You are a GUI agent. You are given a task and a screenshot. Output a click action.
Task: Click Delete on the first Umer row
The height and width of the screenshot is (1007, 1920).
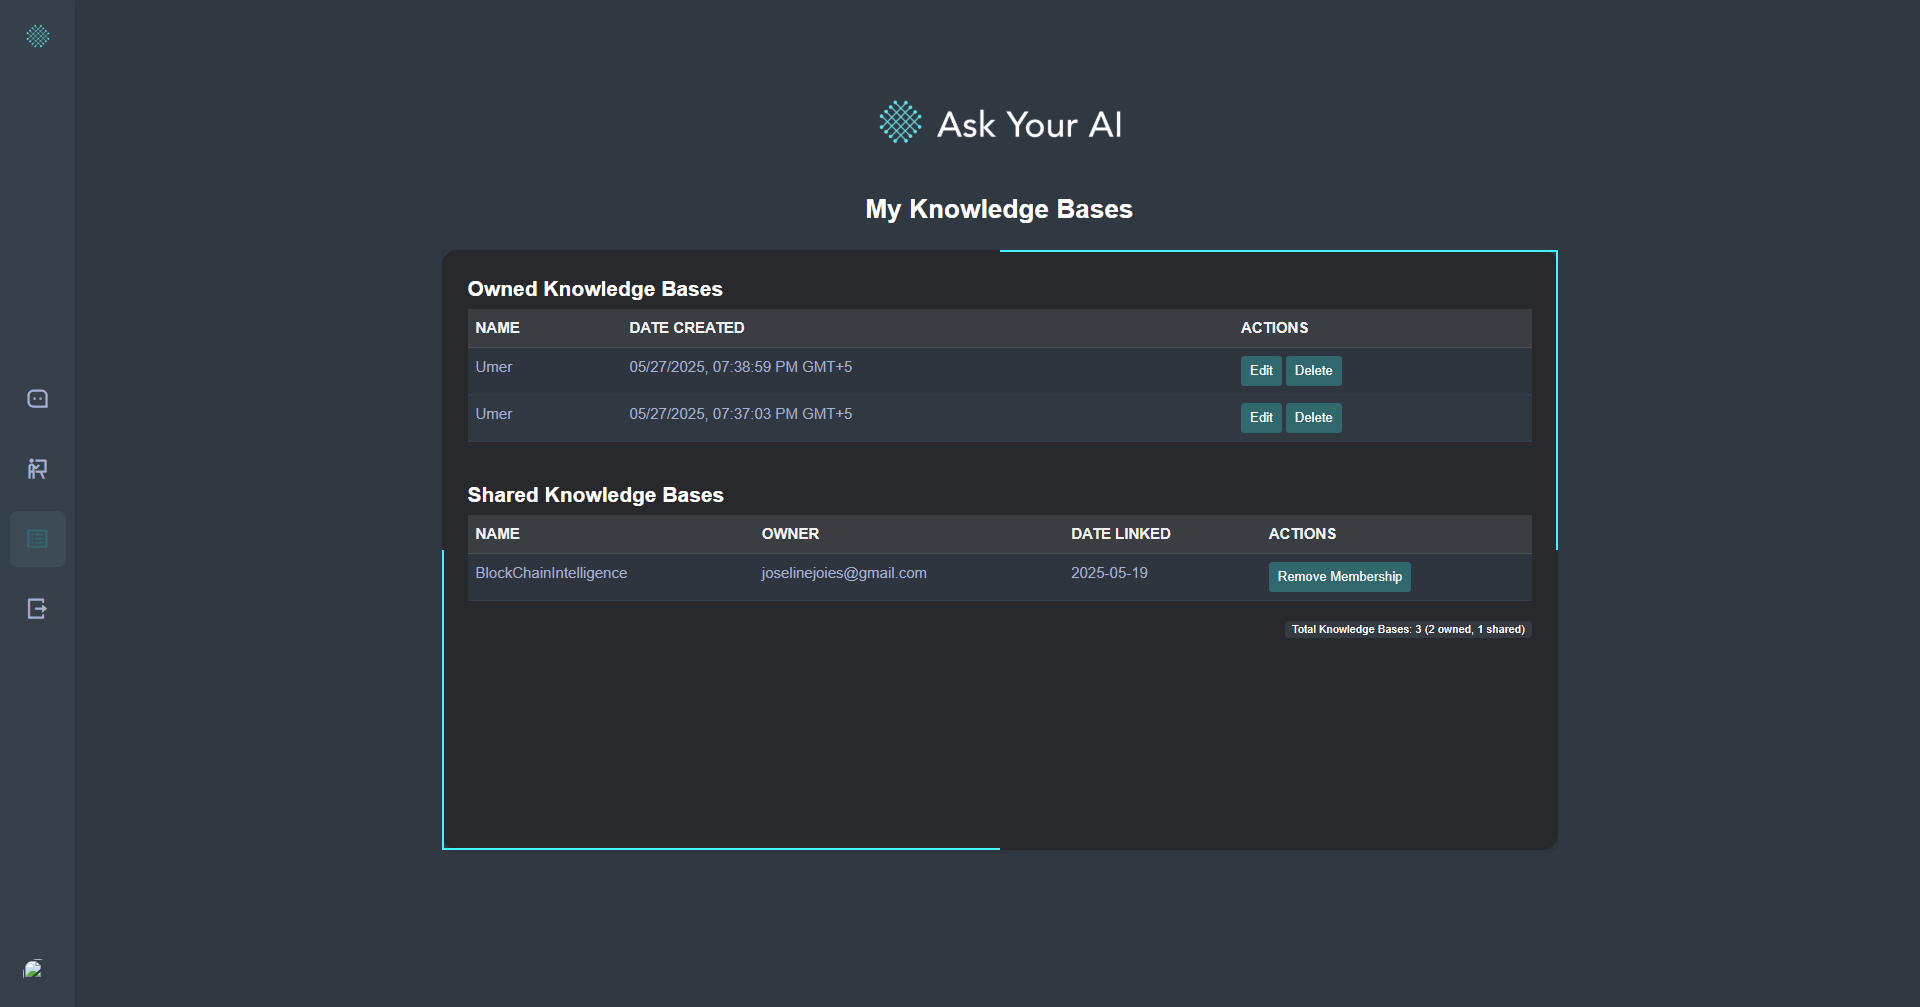click(1313, 370)
